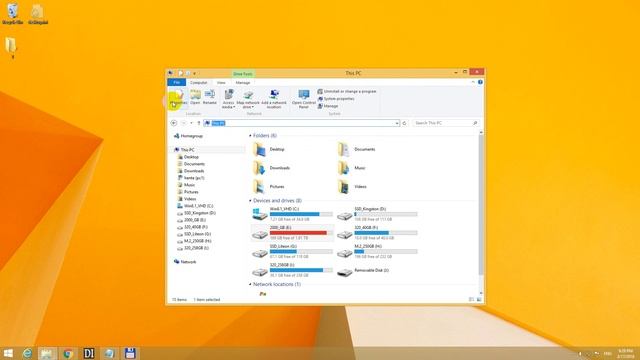Screen dimensions: 640x360
Task: Click the Rename ribbon button
Action: coord(210,98)
